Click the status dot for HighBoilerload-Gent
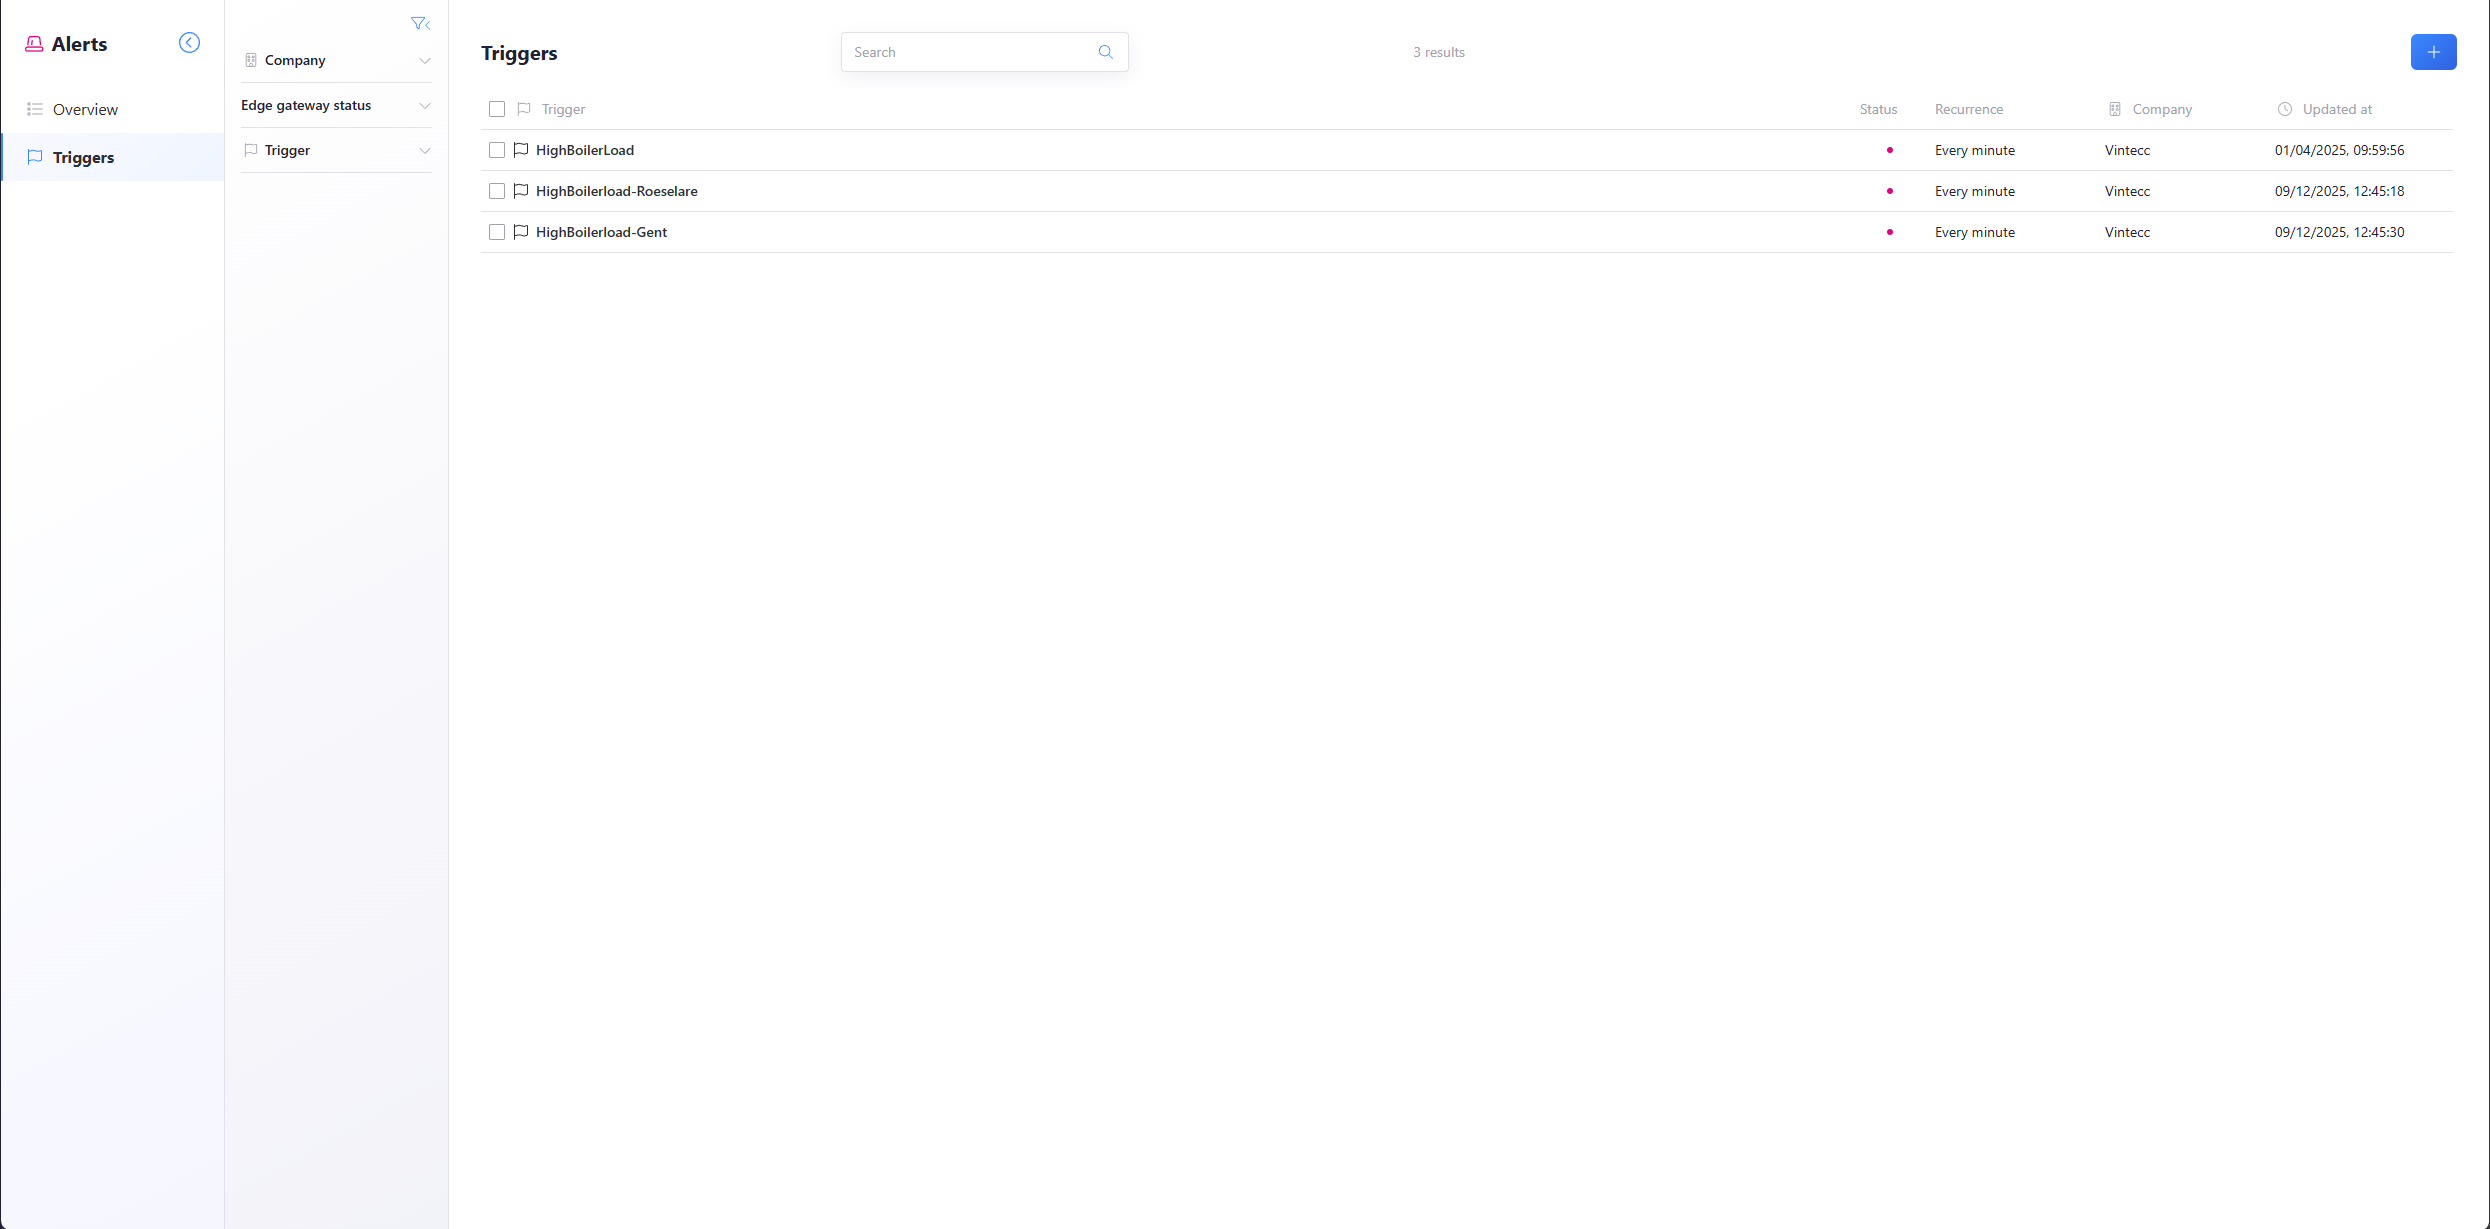 pos(1890,232)
